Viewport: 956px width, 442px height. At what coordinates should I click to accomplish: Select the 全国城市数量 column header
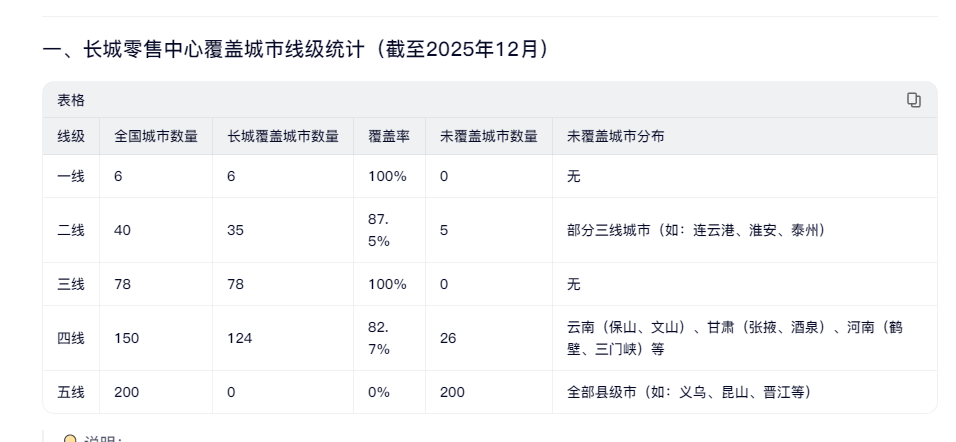click(x=156, y=136)
